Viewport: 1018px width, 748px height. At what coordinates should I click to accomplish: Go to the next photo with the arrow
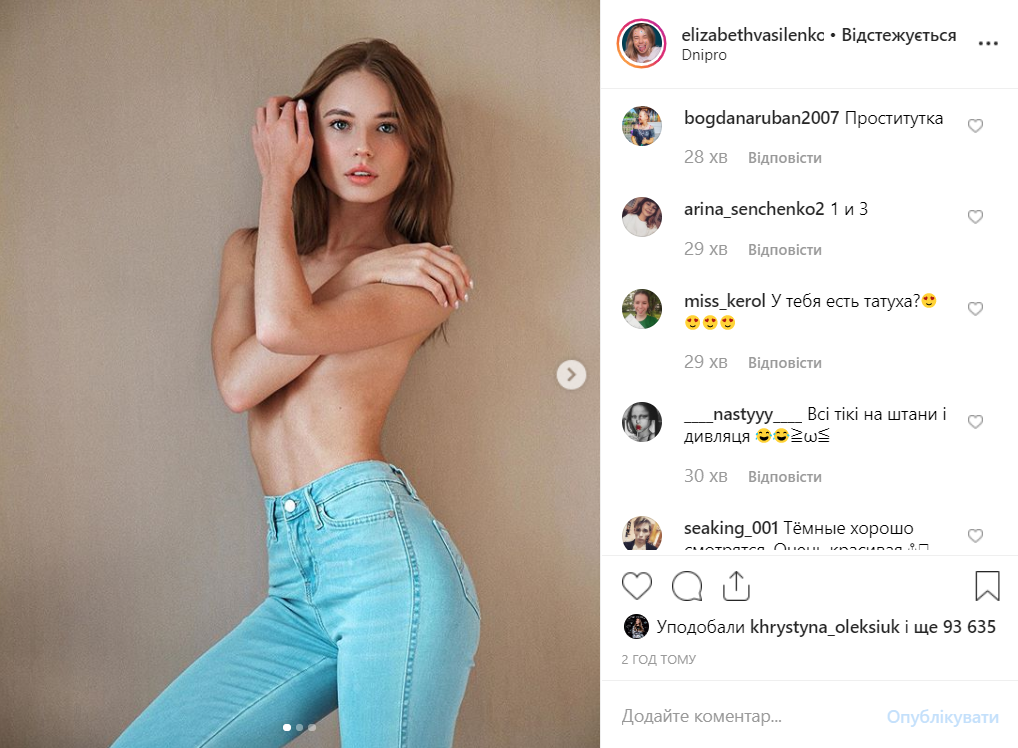click(571, 375)
